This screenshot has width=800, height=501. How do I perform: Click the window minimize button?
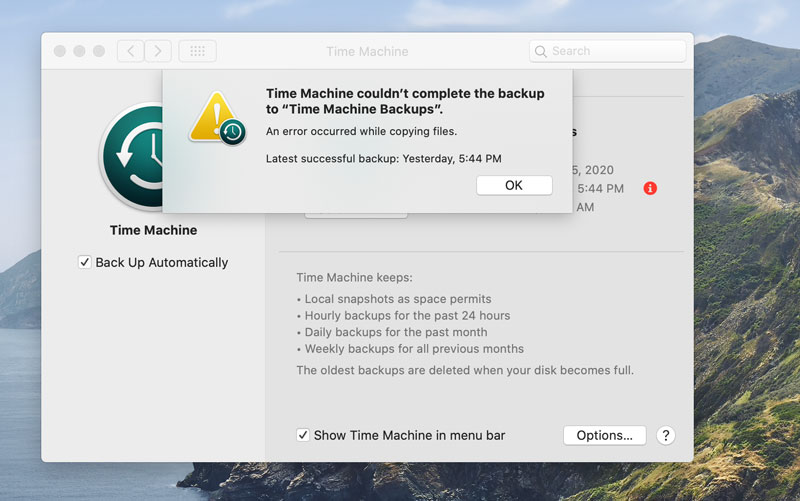(79, 51)
